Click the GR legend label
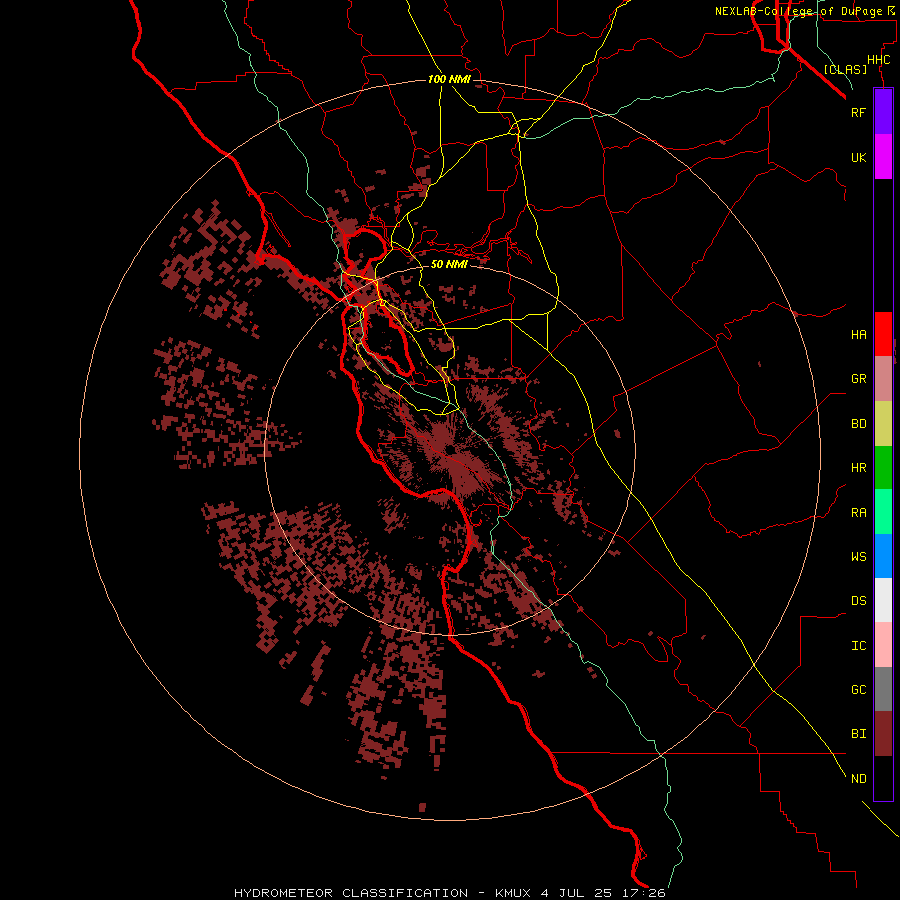 pos(858,379)
